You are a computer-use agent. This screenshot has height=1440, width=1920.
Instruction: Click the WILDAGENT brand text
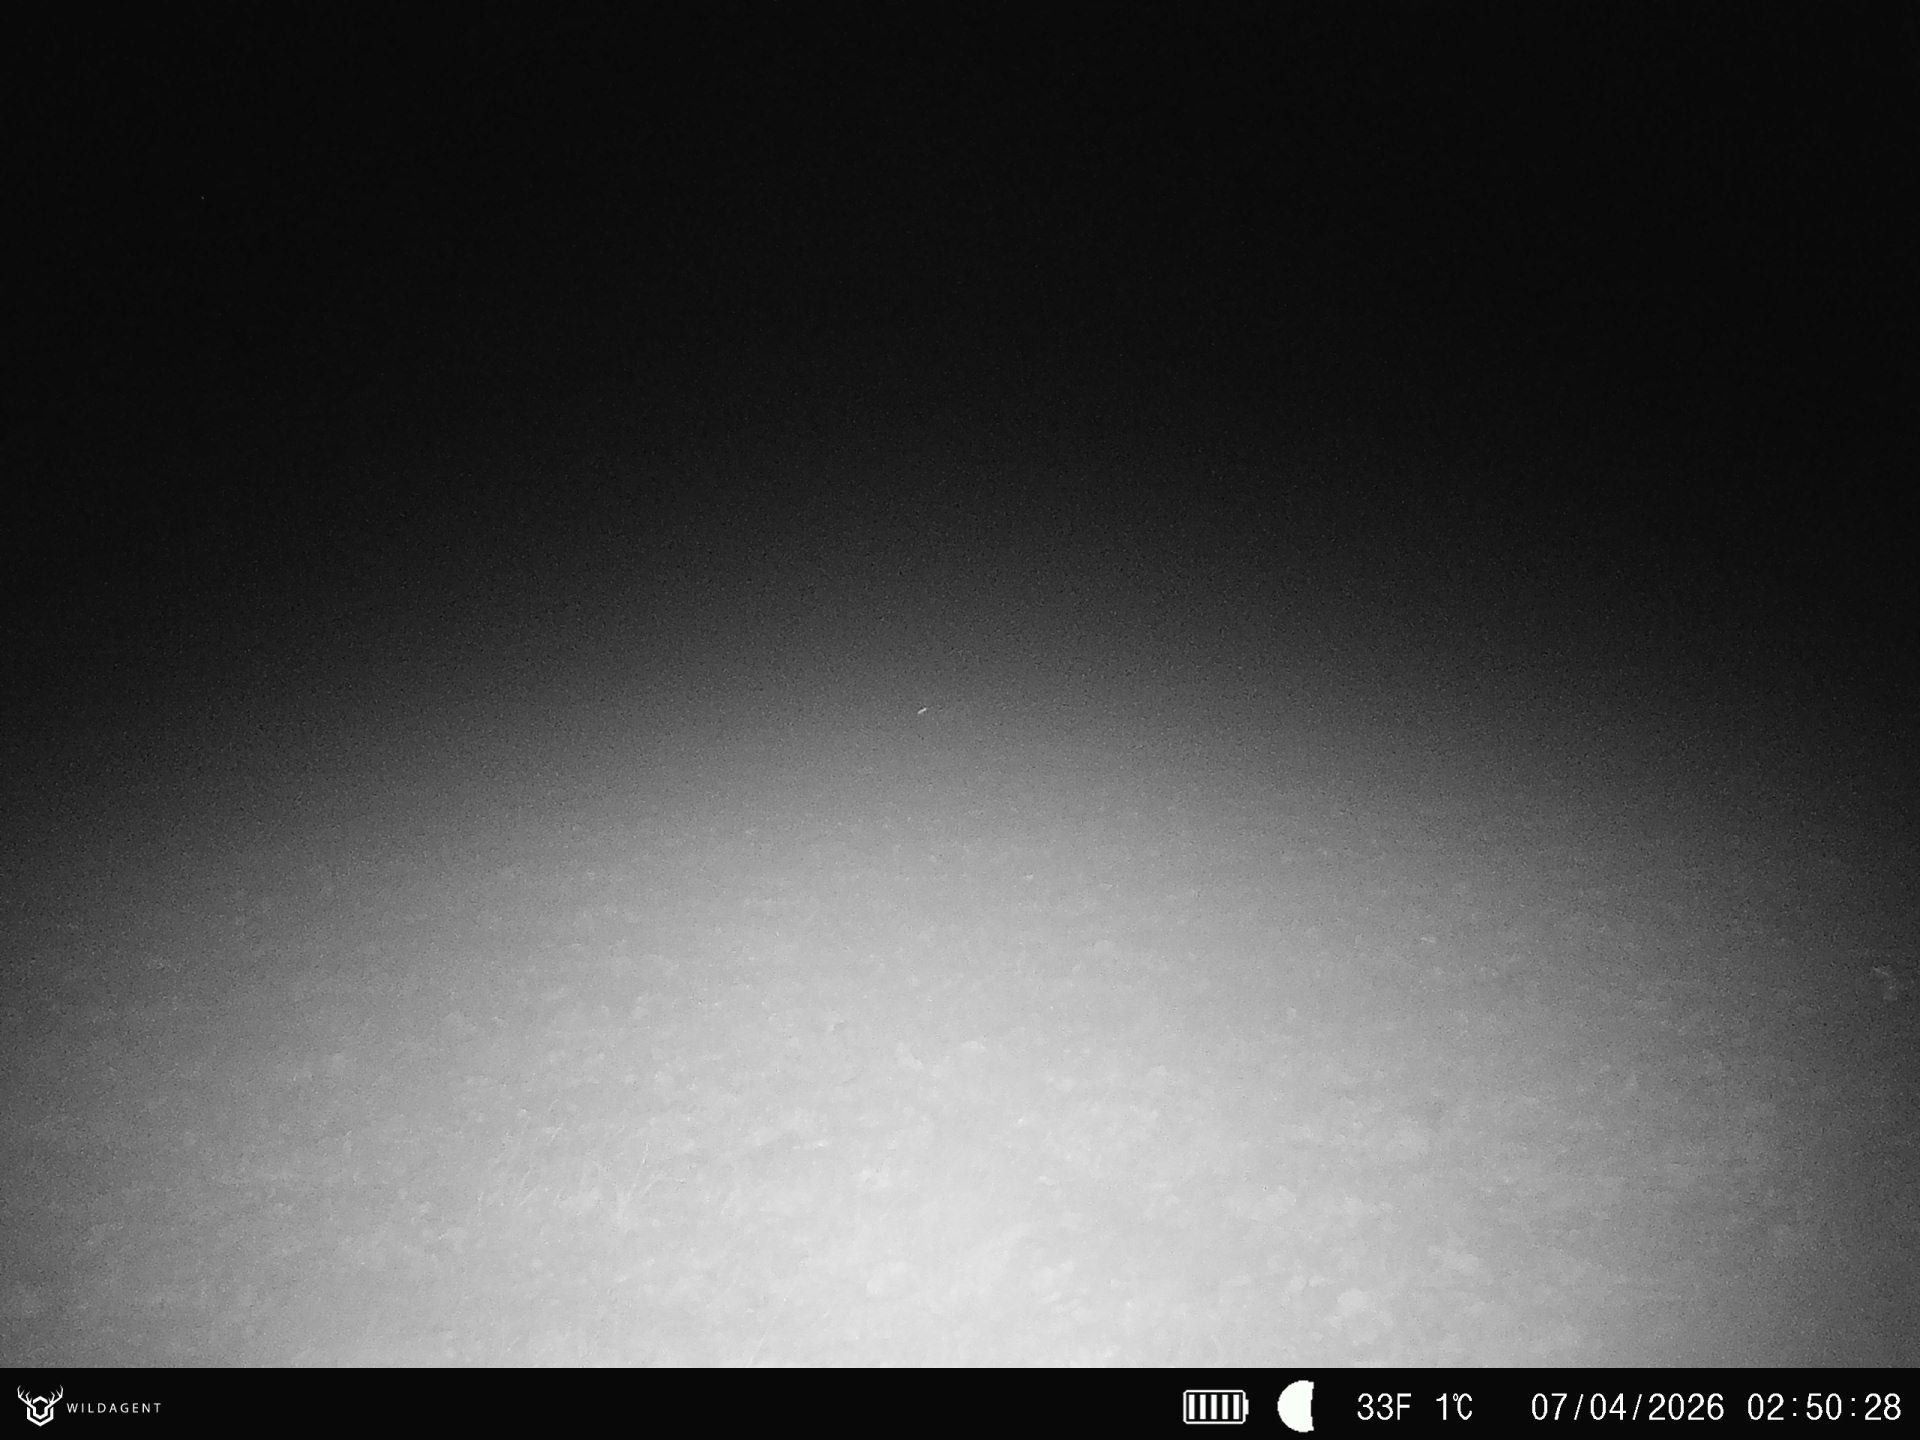[113, 1408]
